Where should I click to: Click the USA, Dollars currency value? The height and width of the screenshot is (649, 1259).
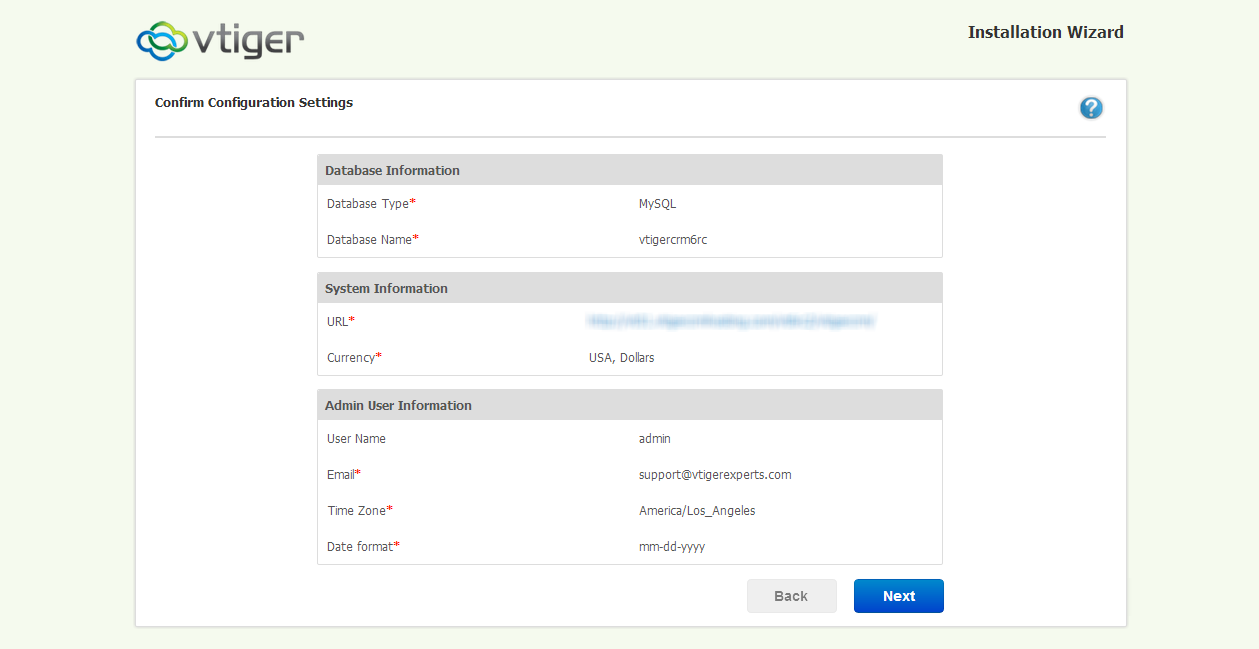tap(621, 358)
